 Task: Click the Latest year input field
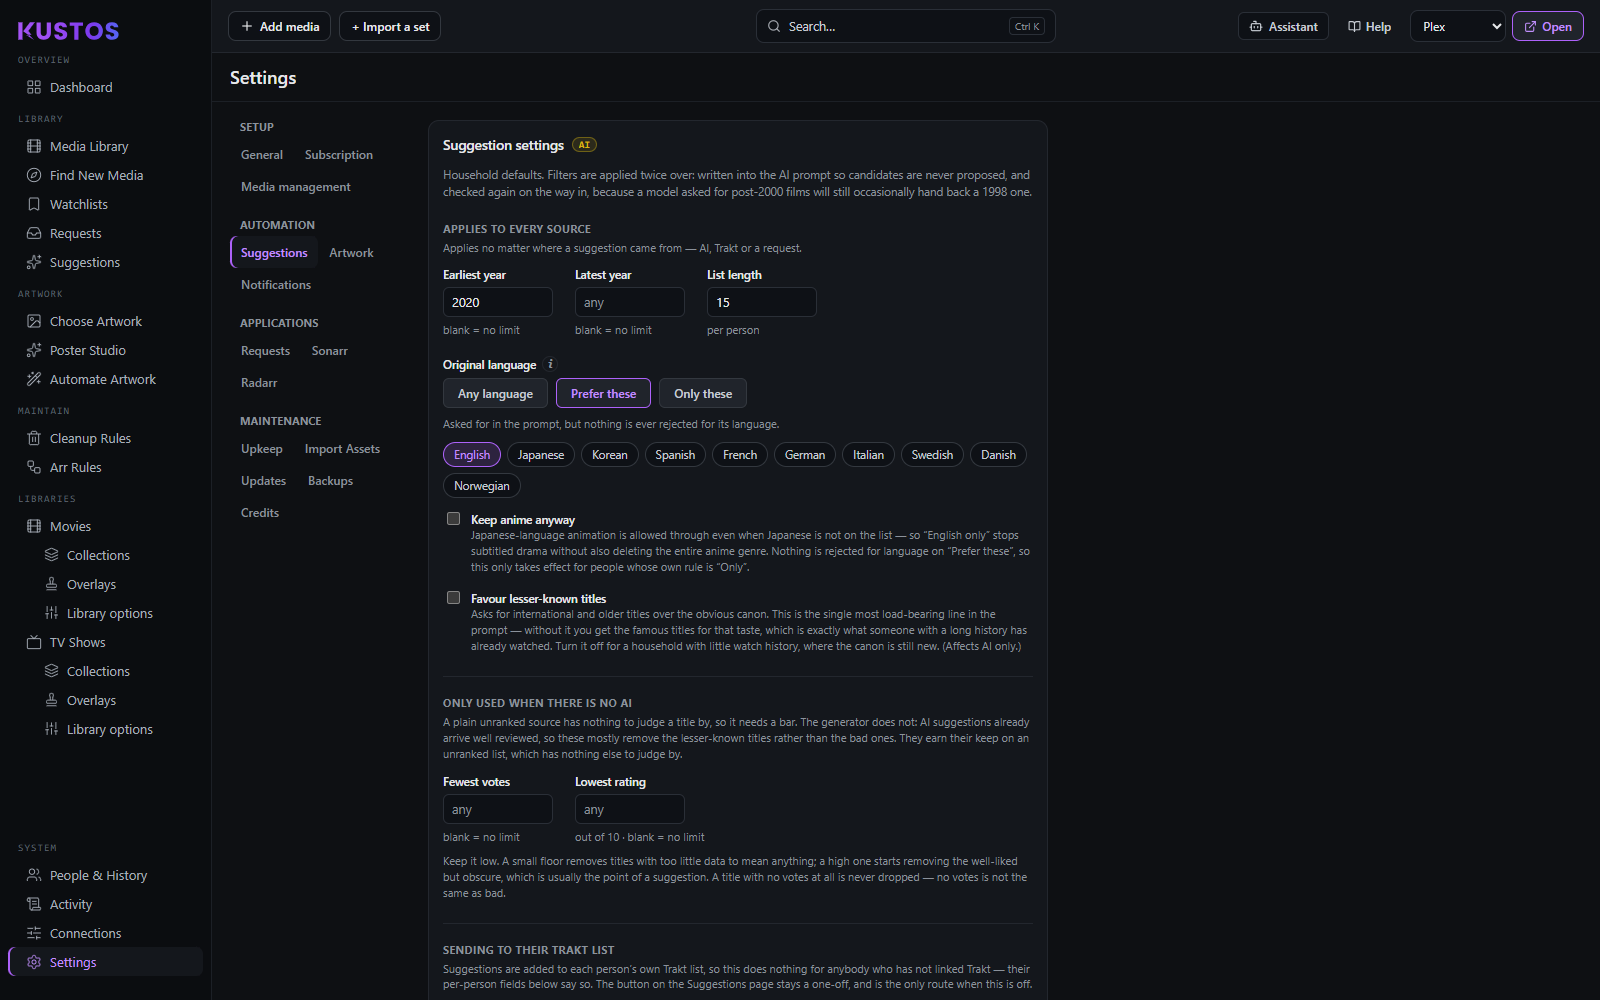point(630,302)
